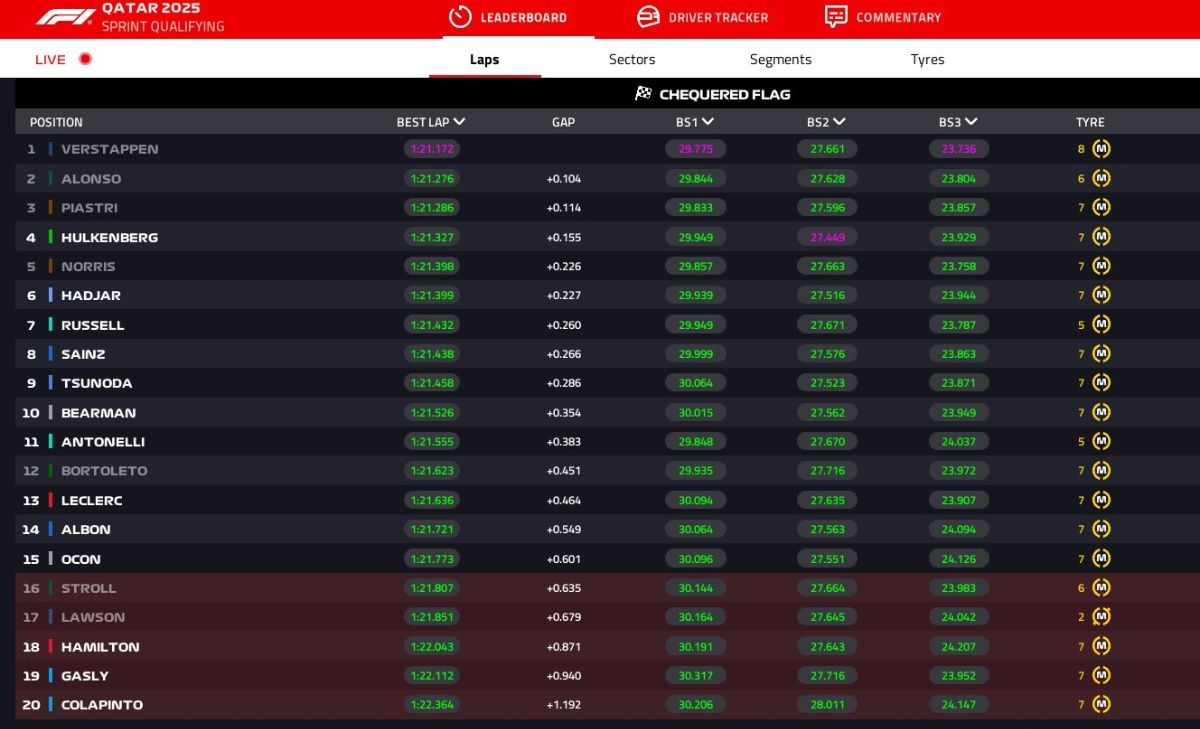Switch to the Segments tab

(x=780, y=59)
